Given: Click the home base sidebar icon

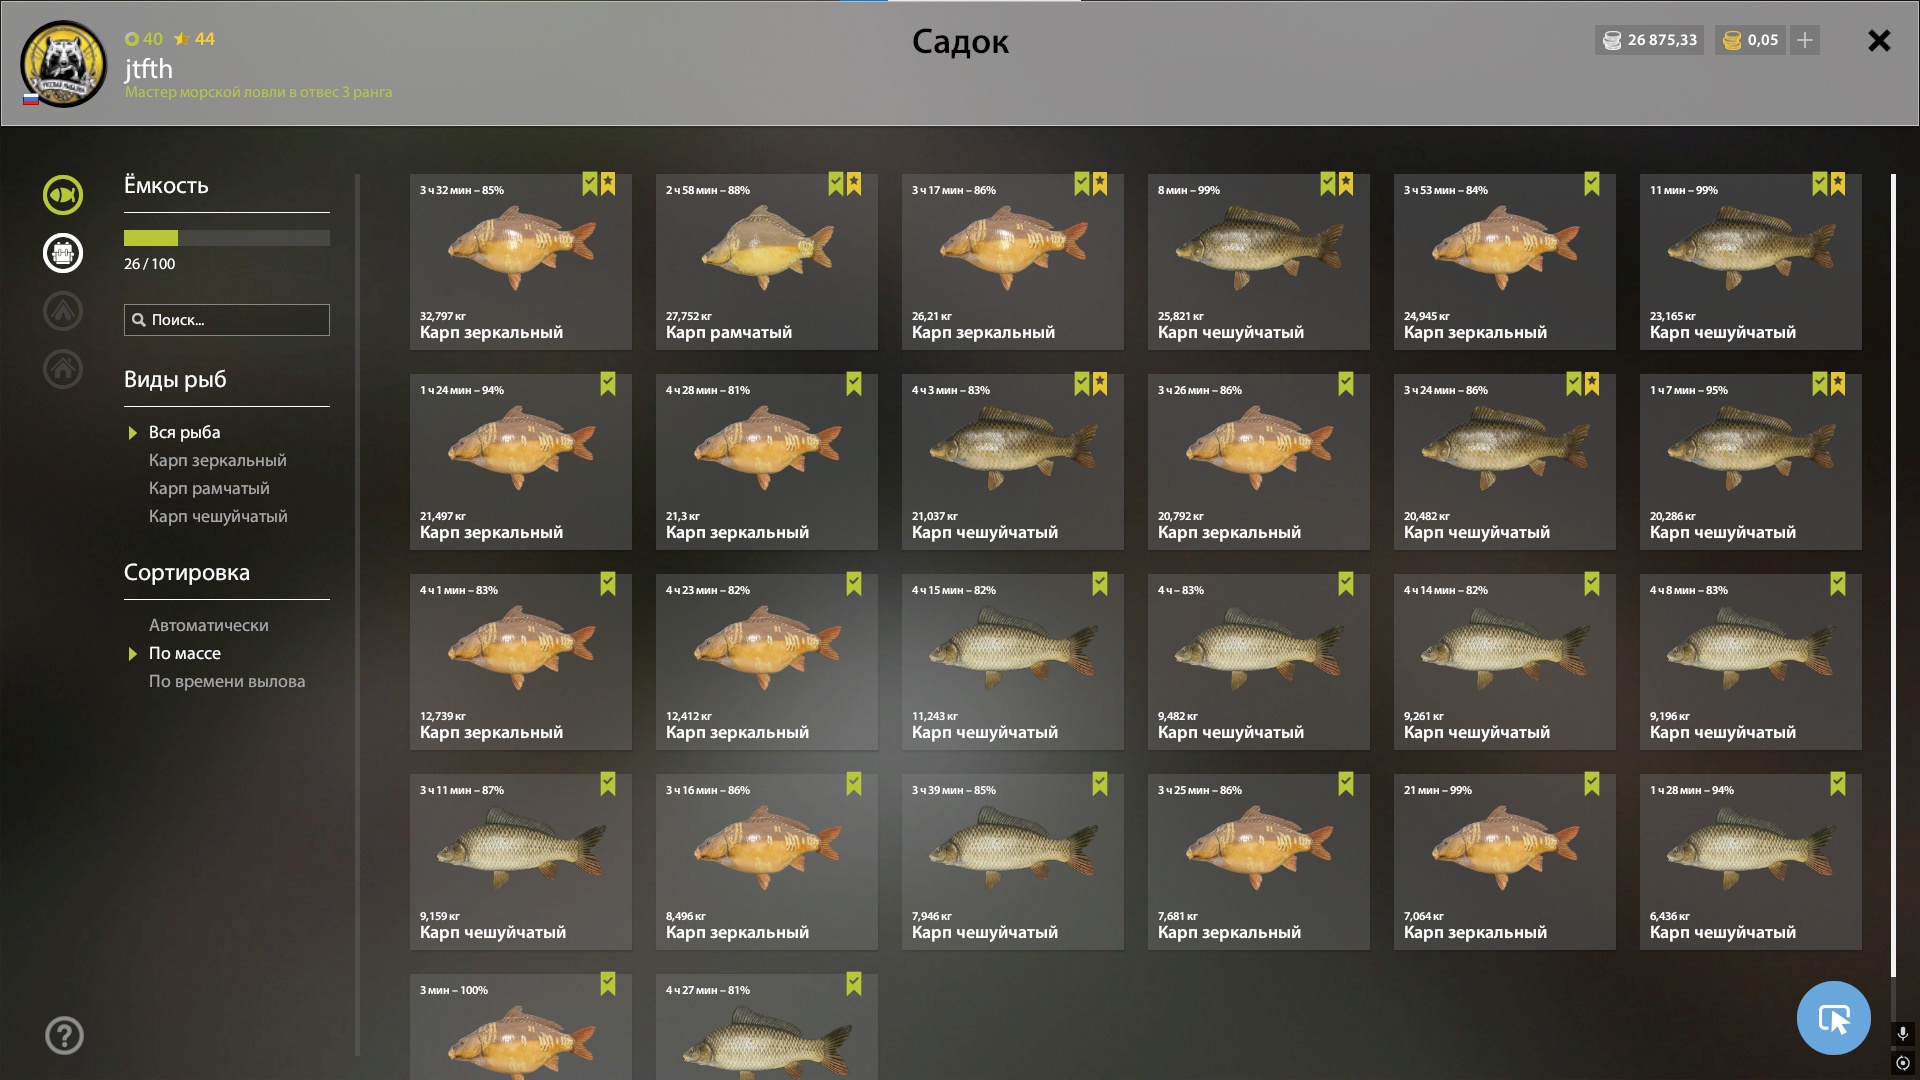Looking at the screenshot, I should (63, 369).
